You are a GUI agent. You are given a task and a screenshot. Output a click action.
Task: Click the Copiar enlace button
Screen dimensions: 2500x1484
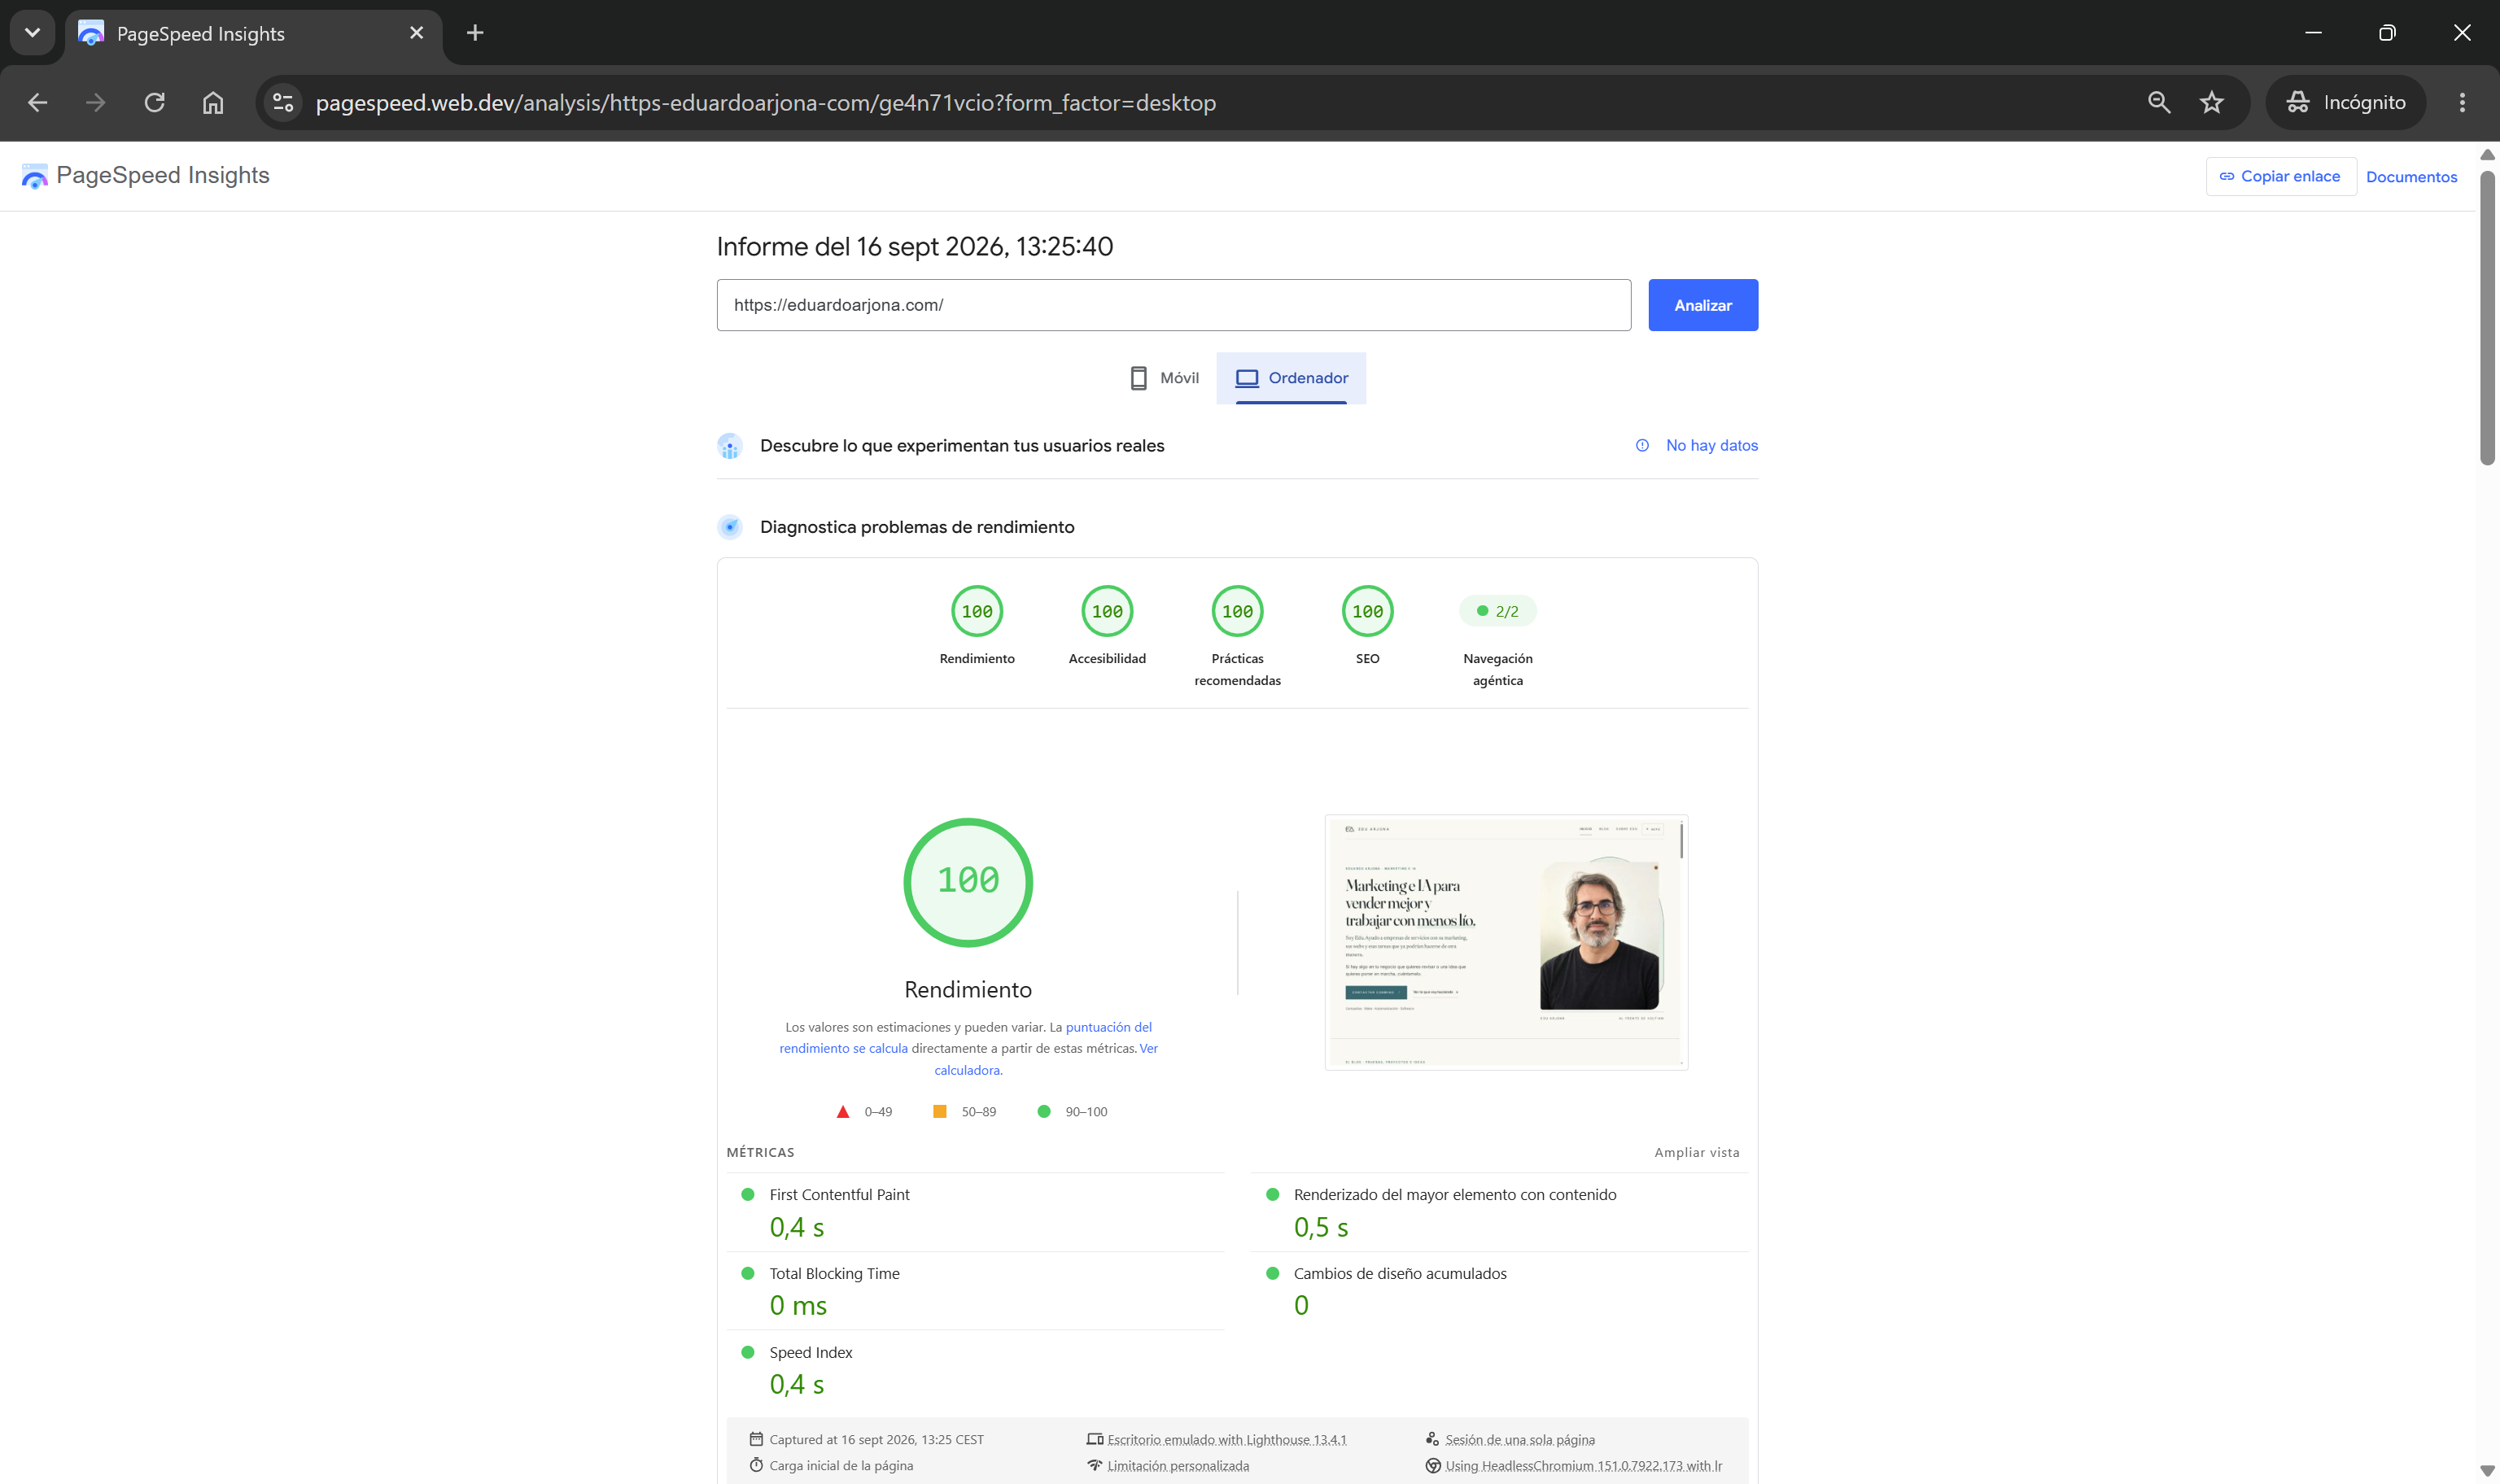2280,176
